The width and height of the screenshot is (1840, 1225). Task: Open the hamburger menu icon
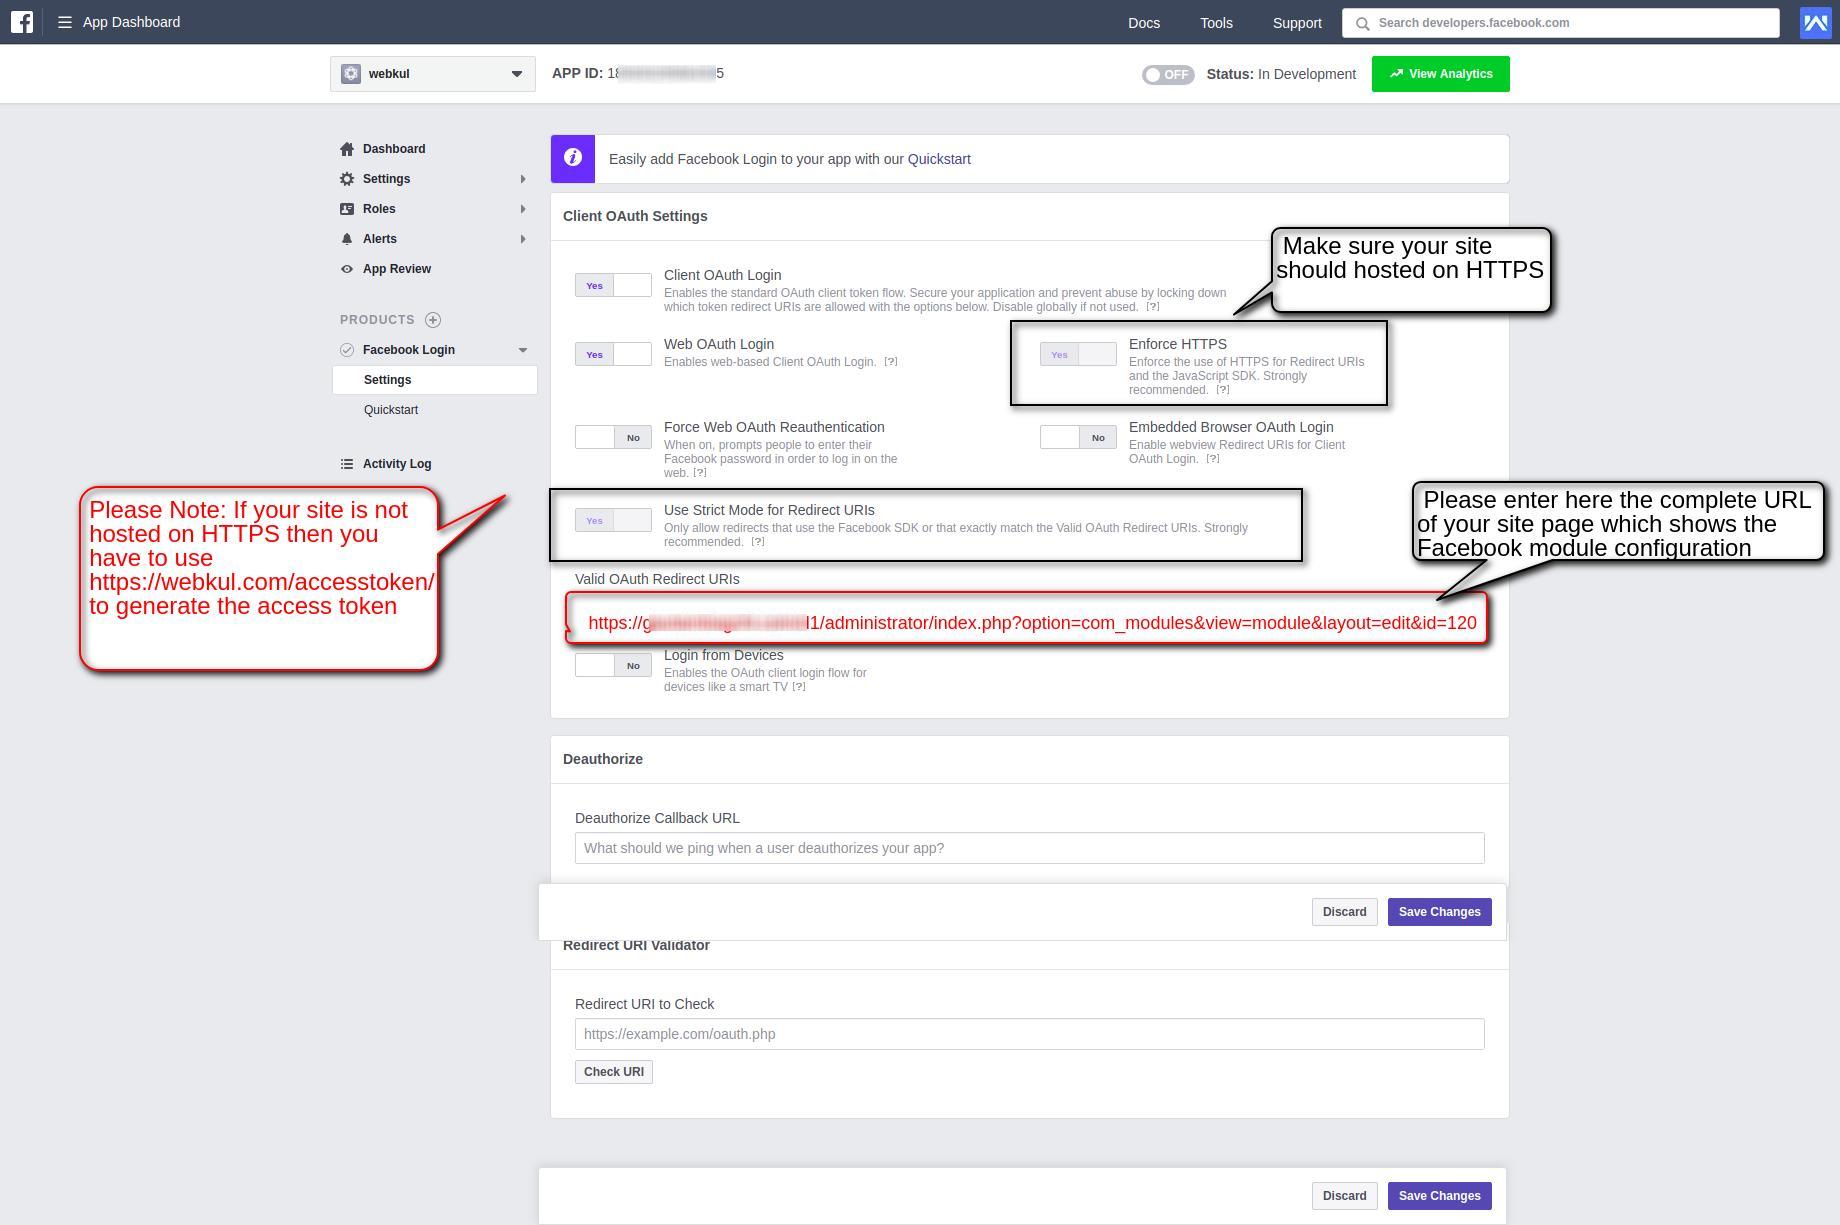(65, 22)
